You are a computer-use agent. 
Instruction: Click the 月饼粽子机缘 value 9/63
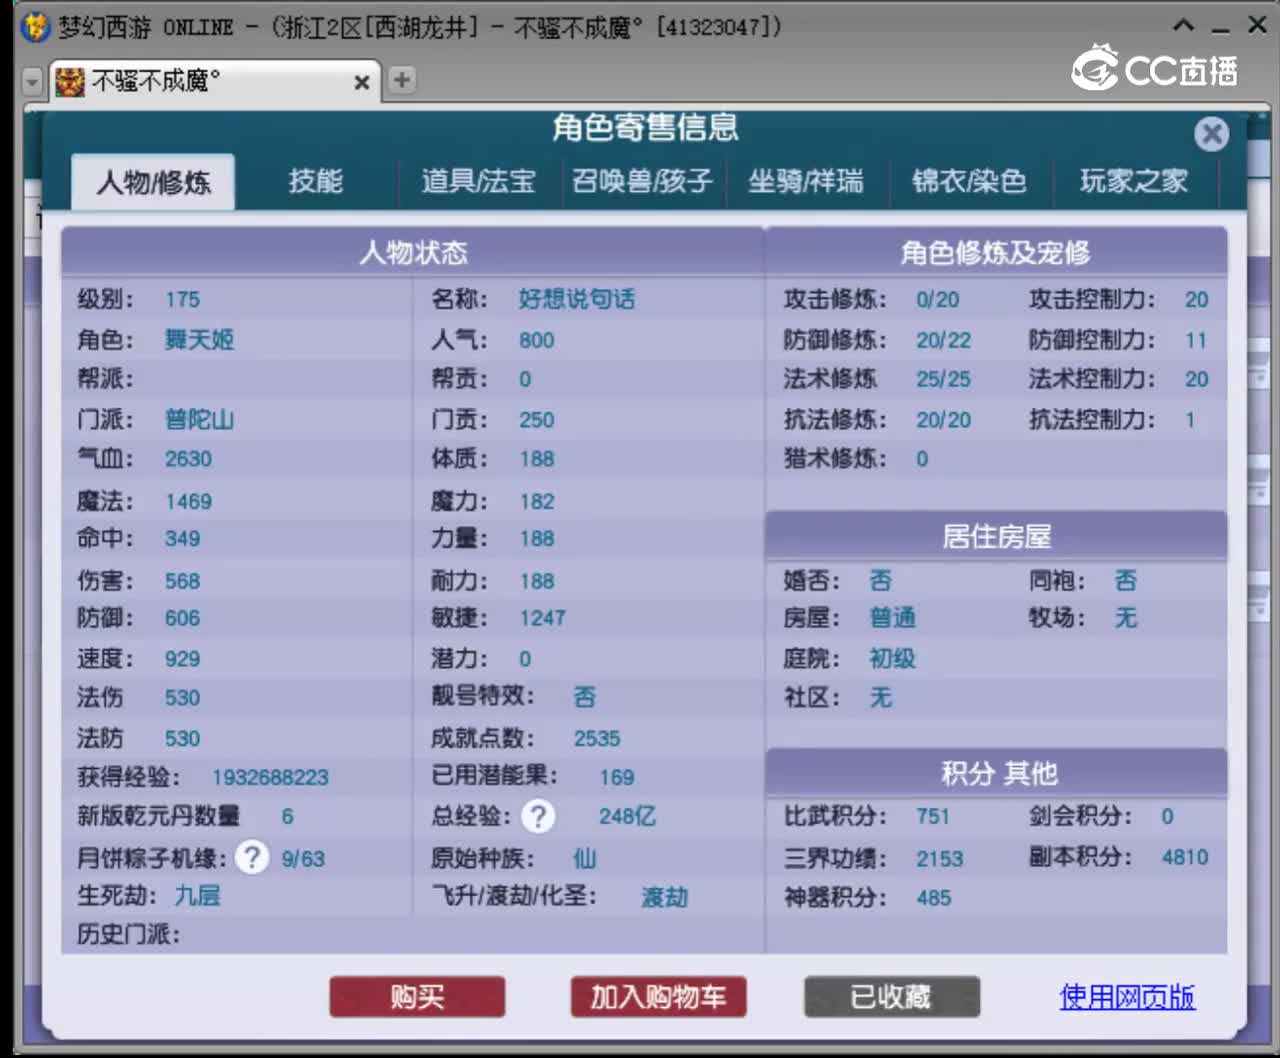click(303, 859)
